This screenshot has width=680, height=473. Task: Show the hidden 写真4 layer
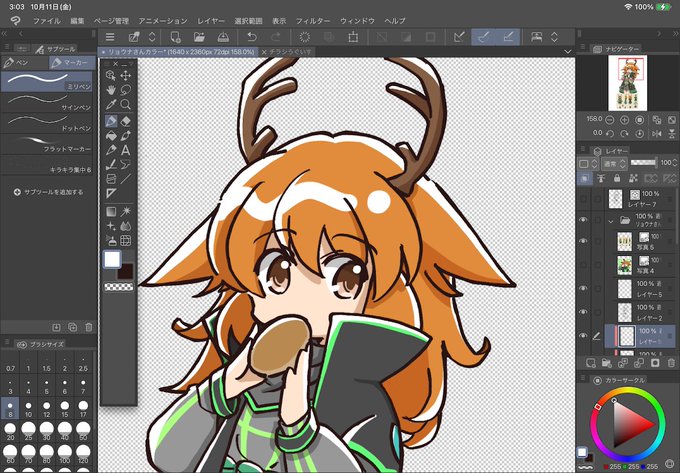pos(583,265)
